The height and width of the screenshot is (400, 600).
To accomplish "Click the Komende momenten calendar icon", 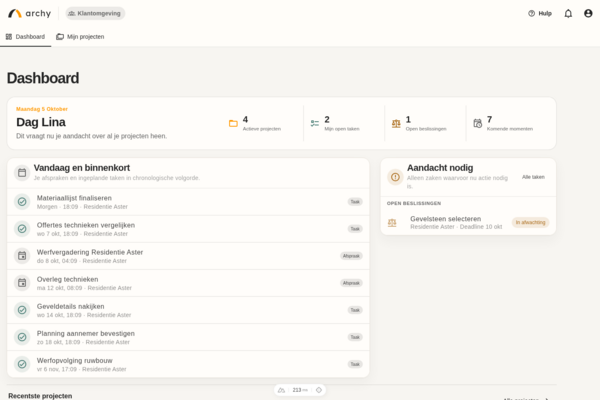I will 478,123.
